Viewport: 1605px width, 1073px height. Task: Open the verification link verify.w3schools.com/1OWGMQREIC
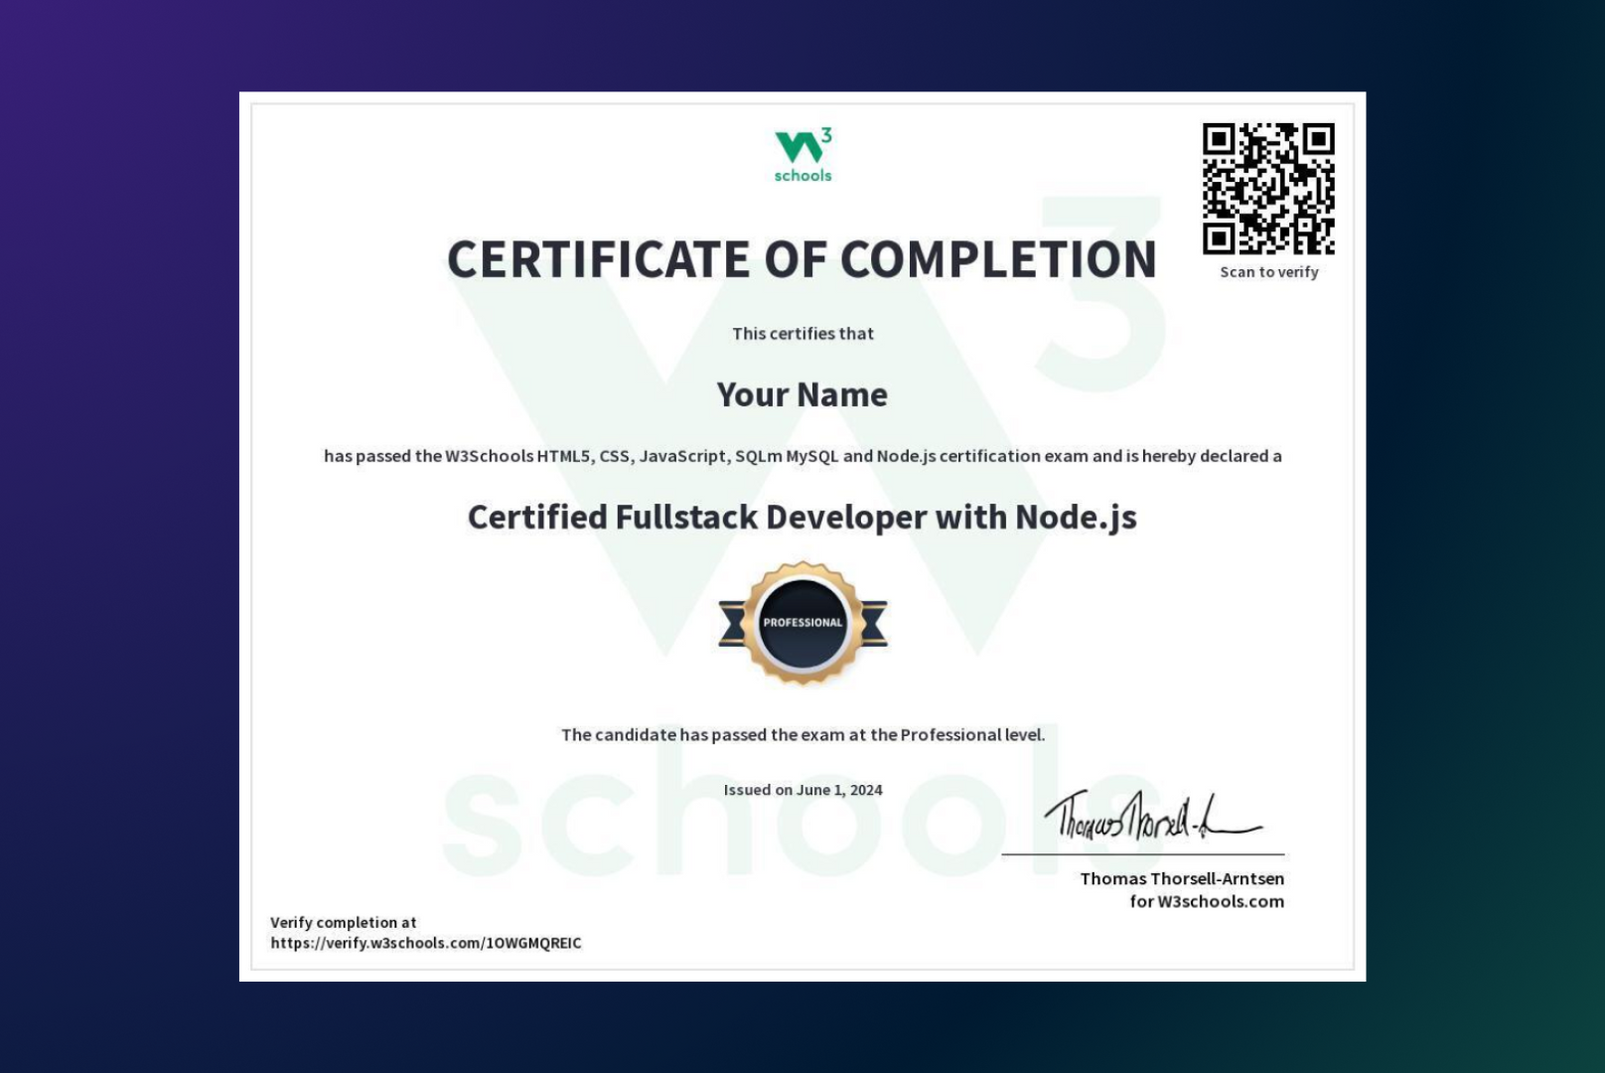[427, 943]
